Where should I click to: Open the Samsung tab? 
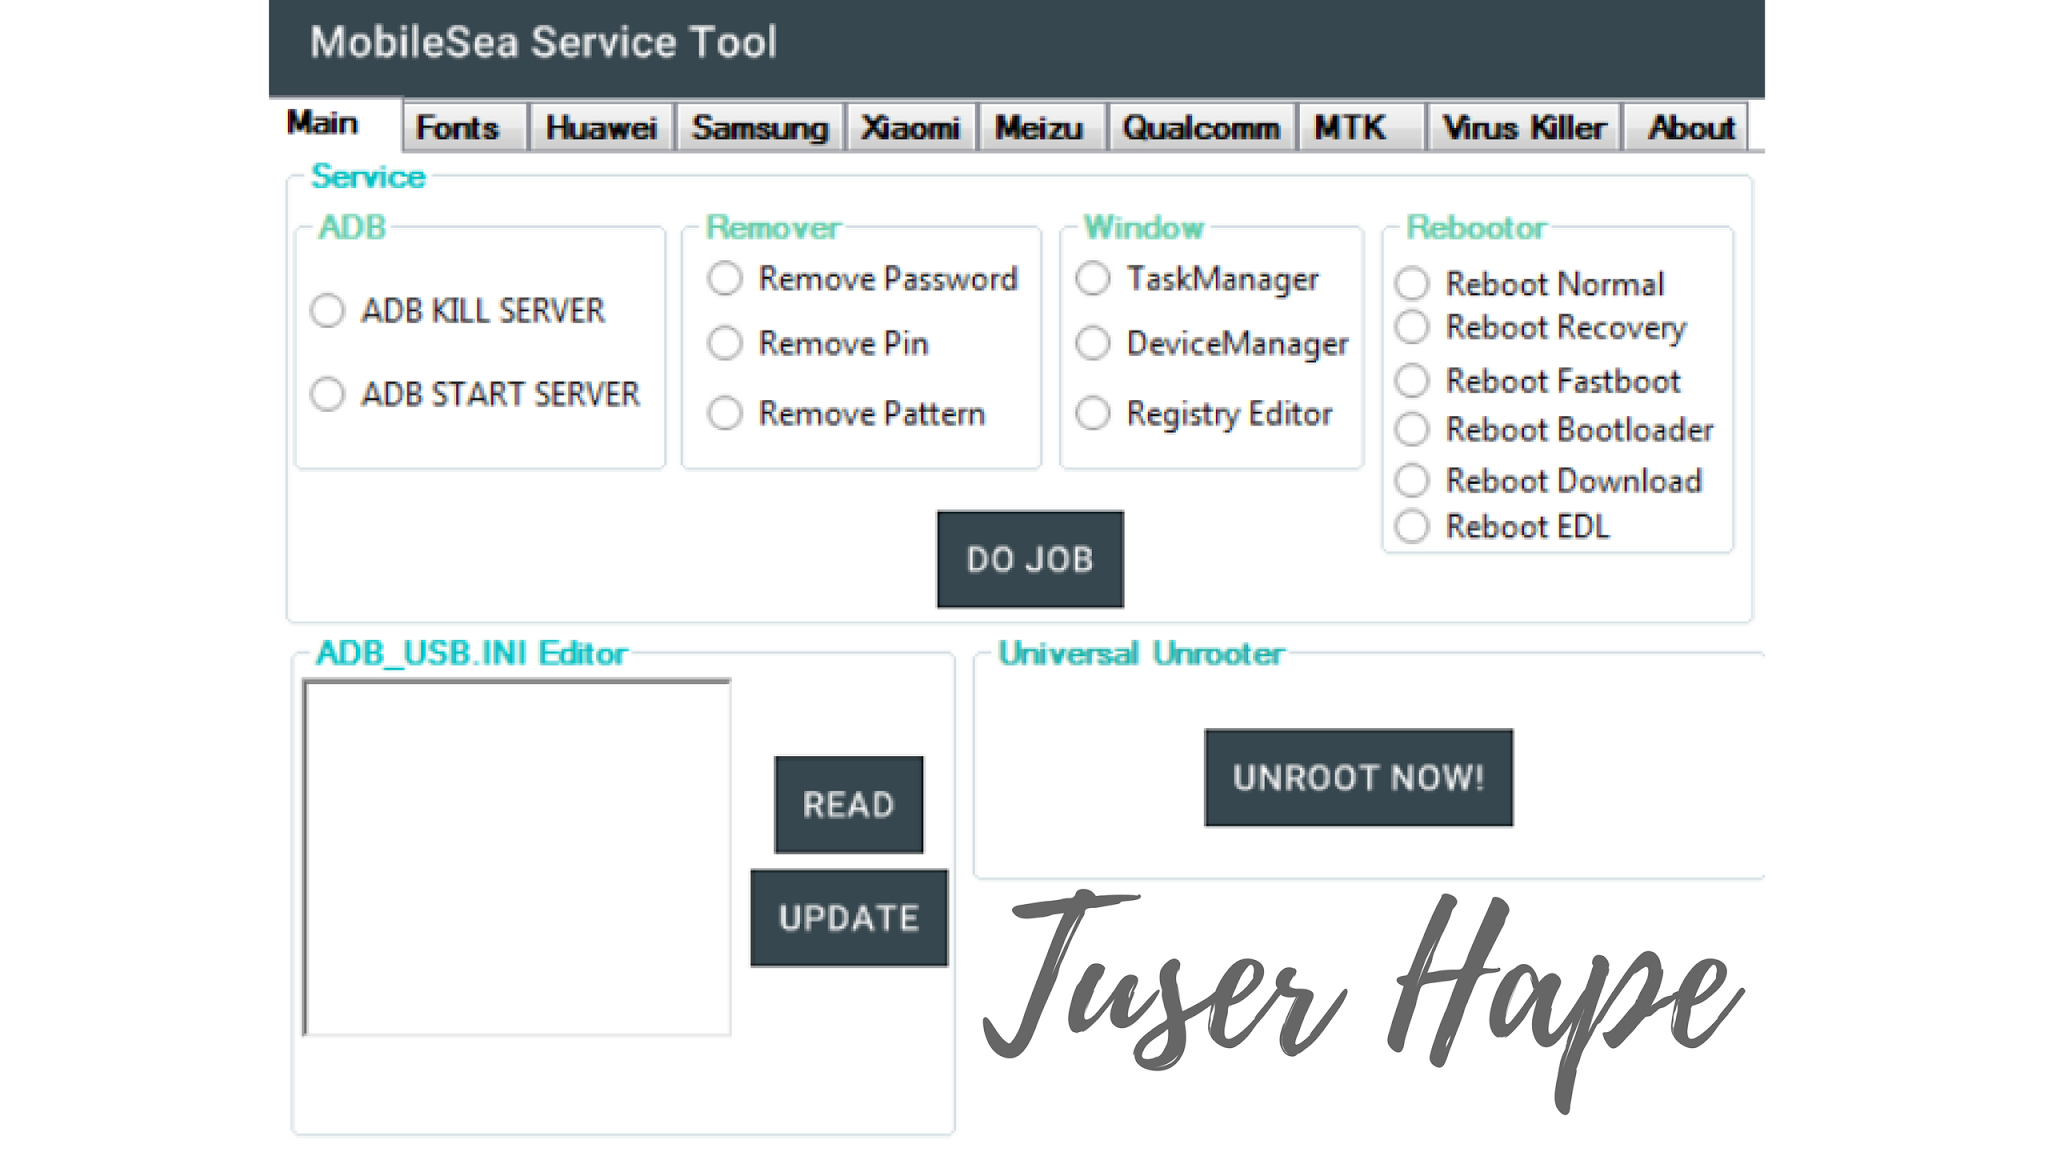coord(760,128)
